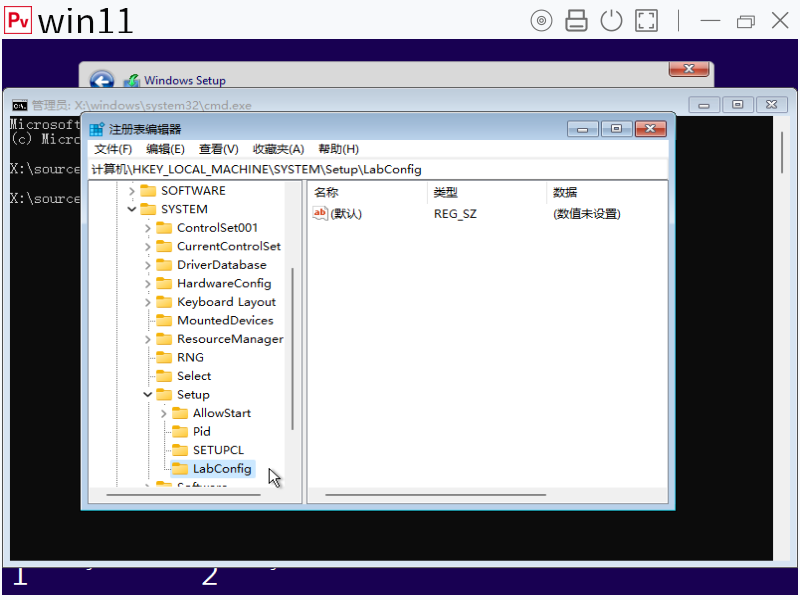The width and height of the screenshot is (800, 600).
Task: Expand the ControlSet001 key
Action: [147, 228]
